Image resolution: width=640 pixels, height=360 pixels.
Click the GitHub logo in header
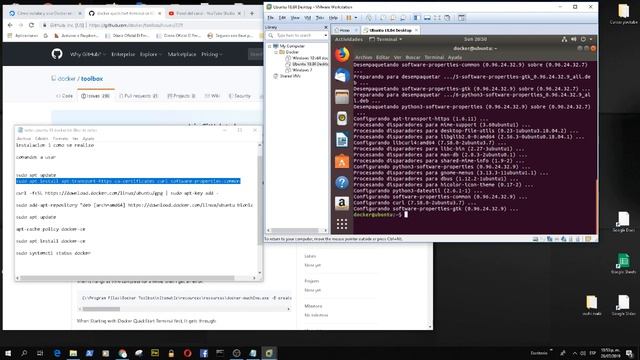tap(57, 54)
